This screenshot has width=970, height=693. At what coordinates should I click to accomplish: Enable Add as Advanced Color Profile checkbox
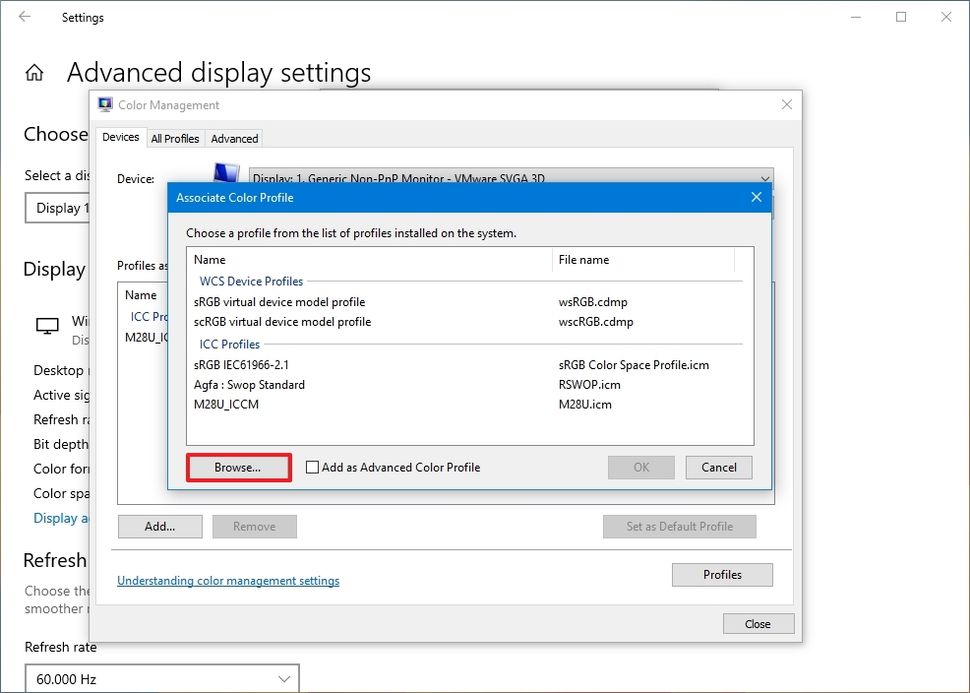(313, 467)
